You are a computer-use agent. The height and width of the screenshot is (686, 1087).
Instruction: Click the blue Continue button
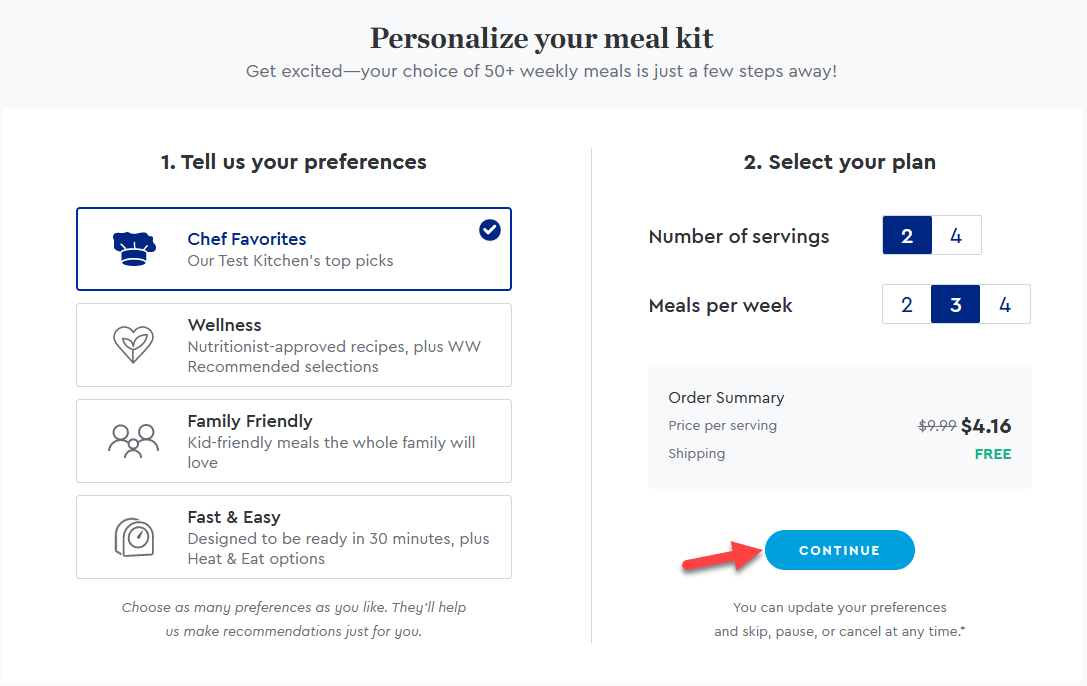[840, 550]
